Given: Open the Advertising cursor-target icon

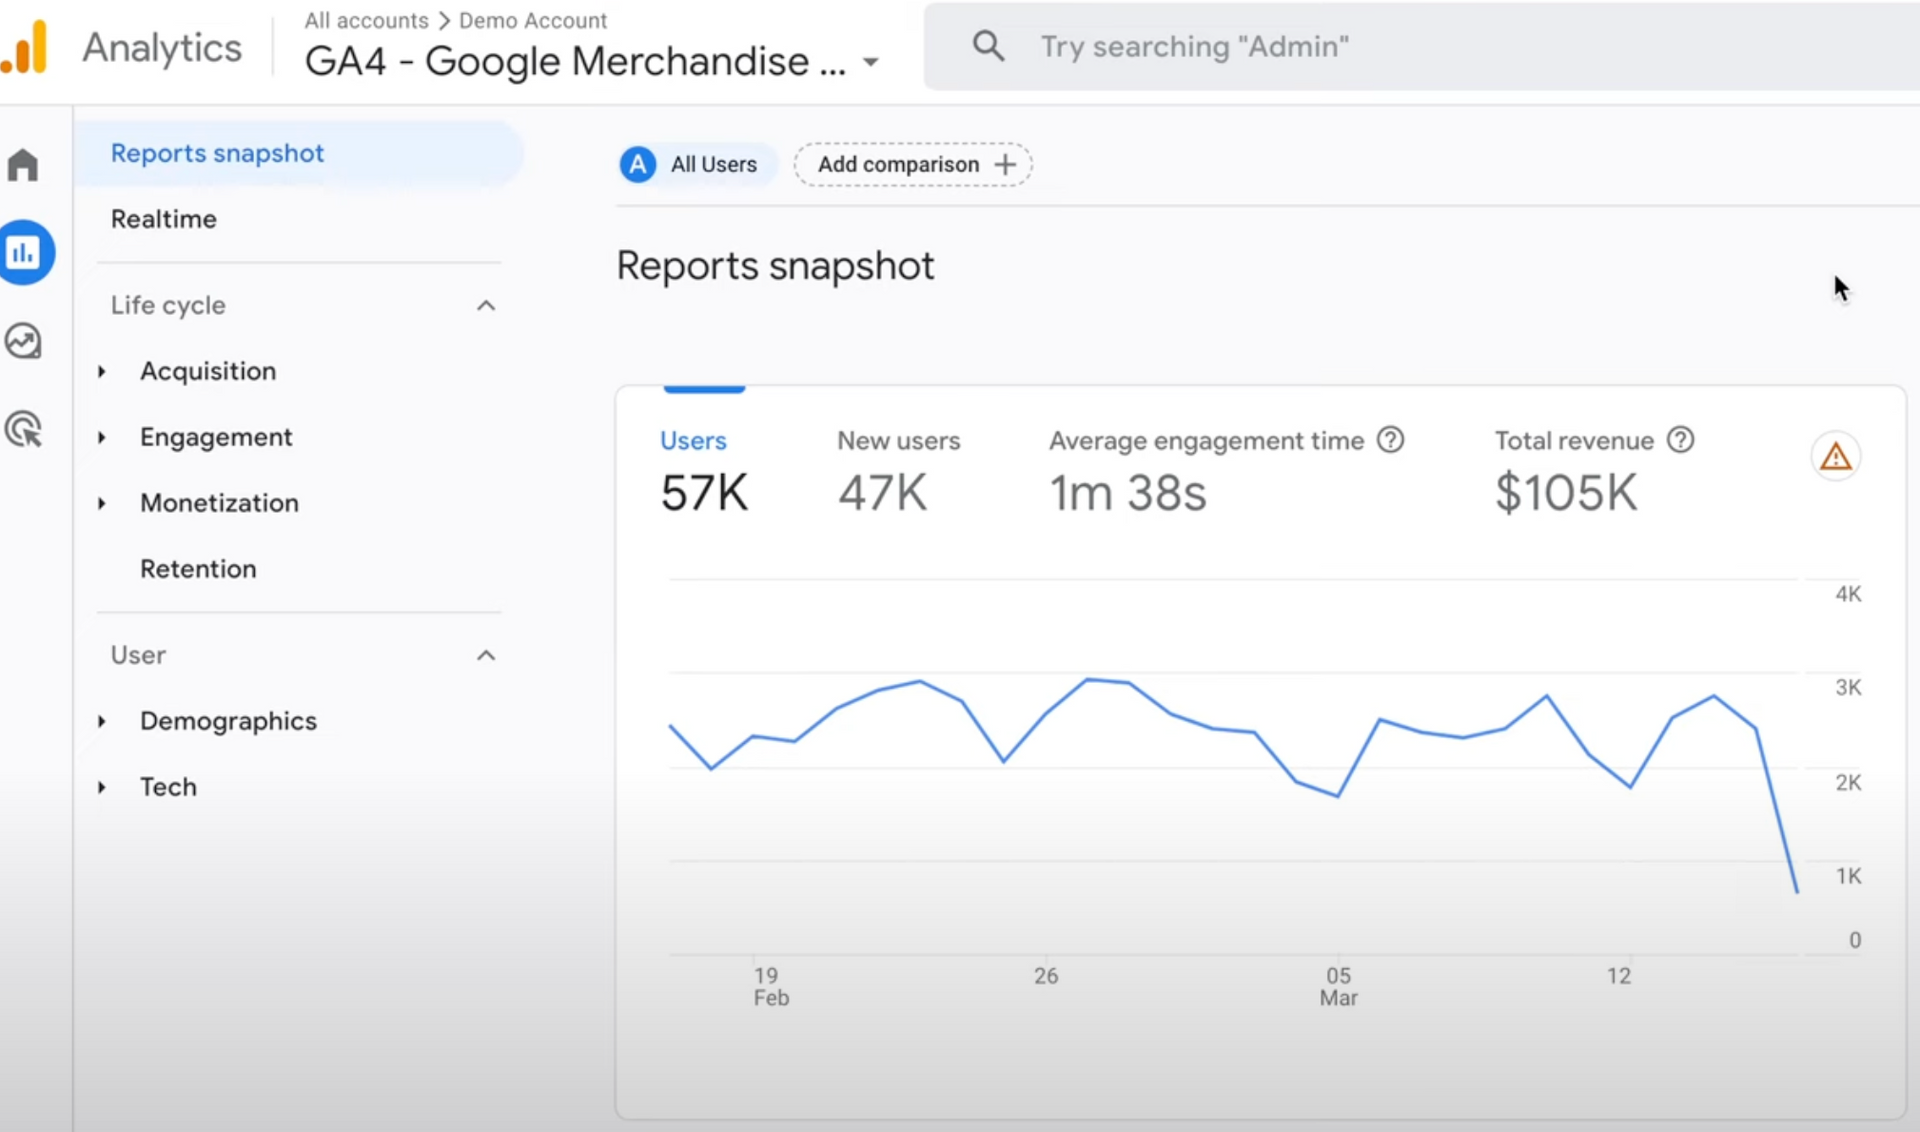Looking at the screenshot, I should click(23, 430).
